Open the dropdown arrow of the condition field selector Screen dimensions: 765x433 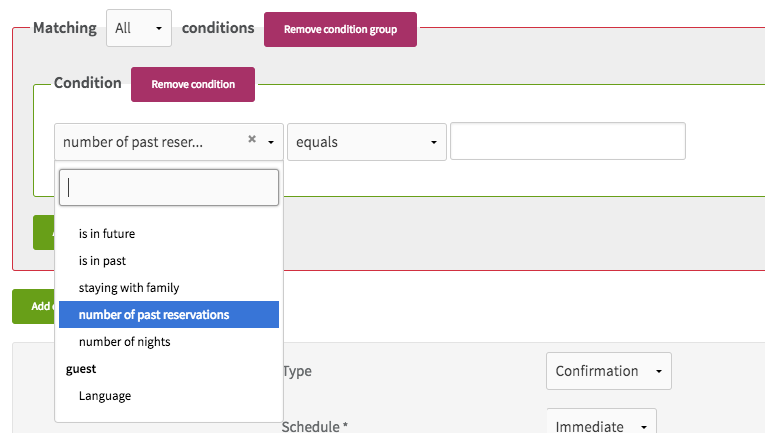tap(271, 142)
